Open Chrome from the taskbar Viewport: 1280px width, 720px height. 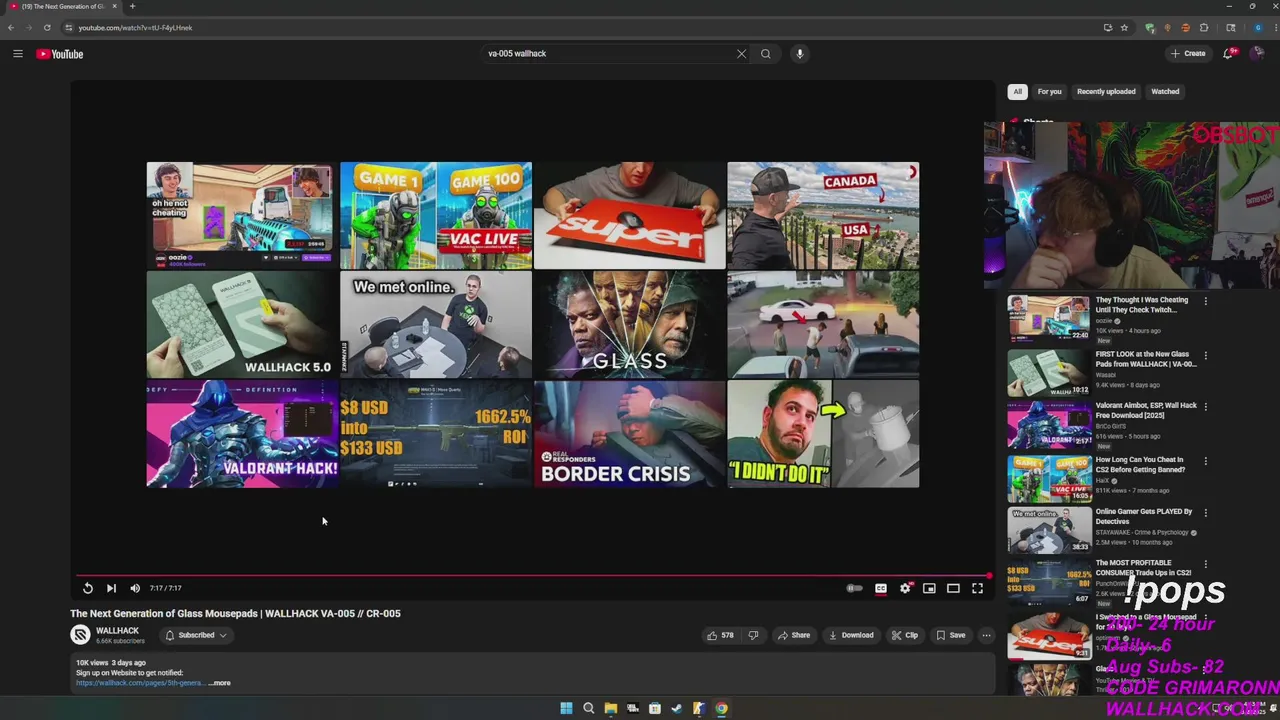tap(721, 708)
